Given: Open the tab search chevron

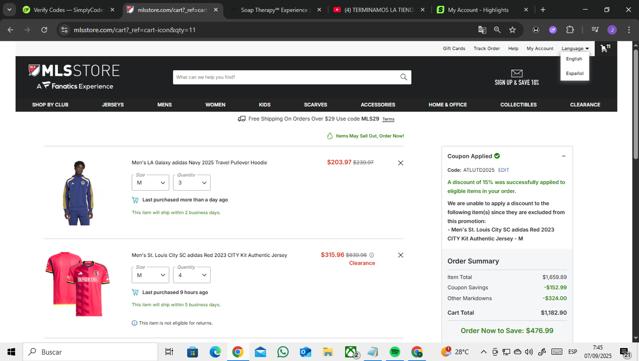Looking at the screenshot, I should pos(9,10).
